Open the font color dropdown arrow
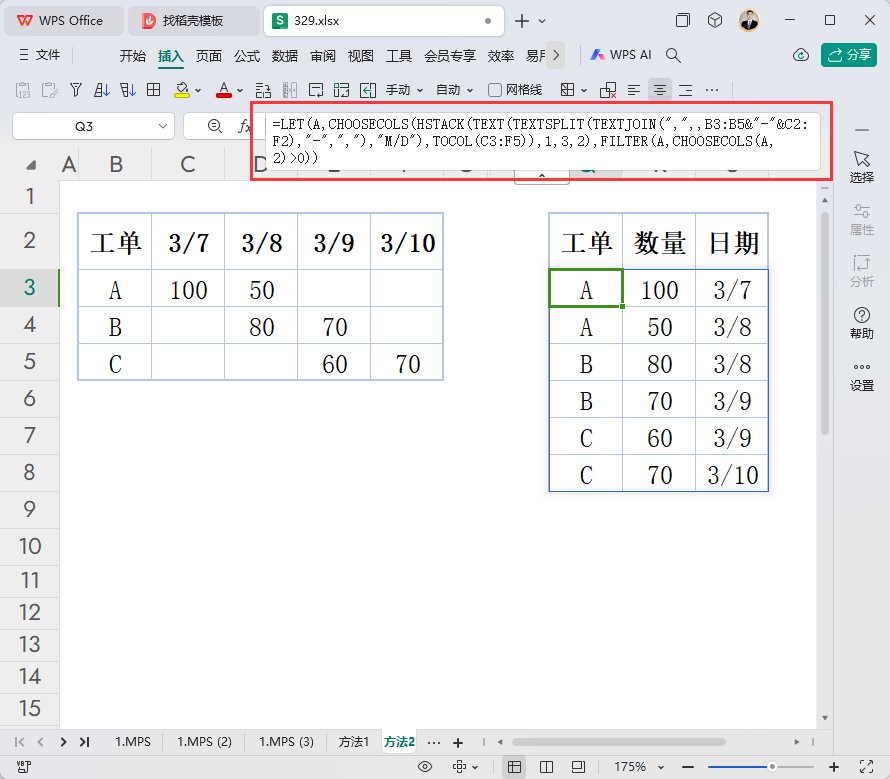Viewport: 890px width, 779px height. point(240,90)
